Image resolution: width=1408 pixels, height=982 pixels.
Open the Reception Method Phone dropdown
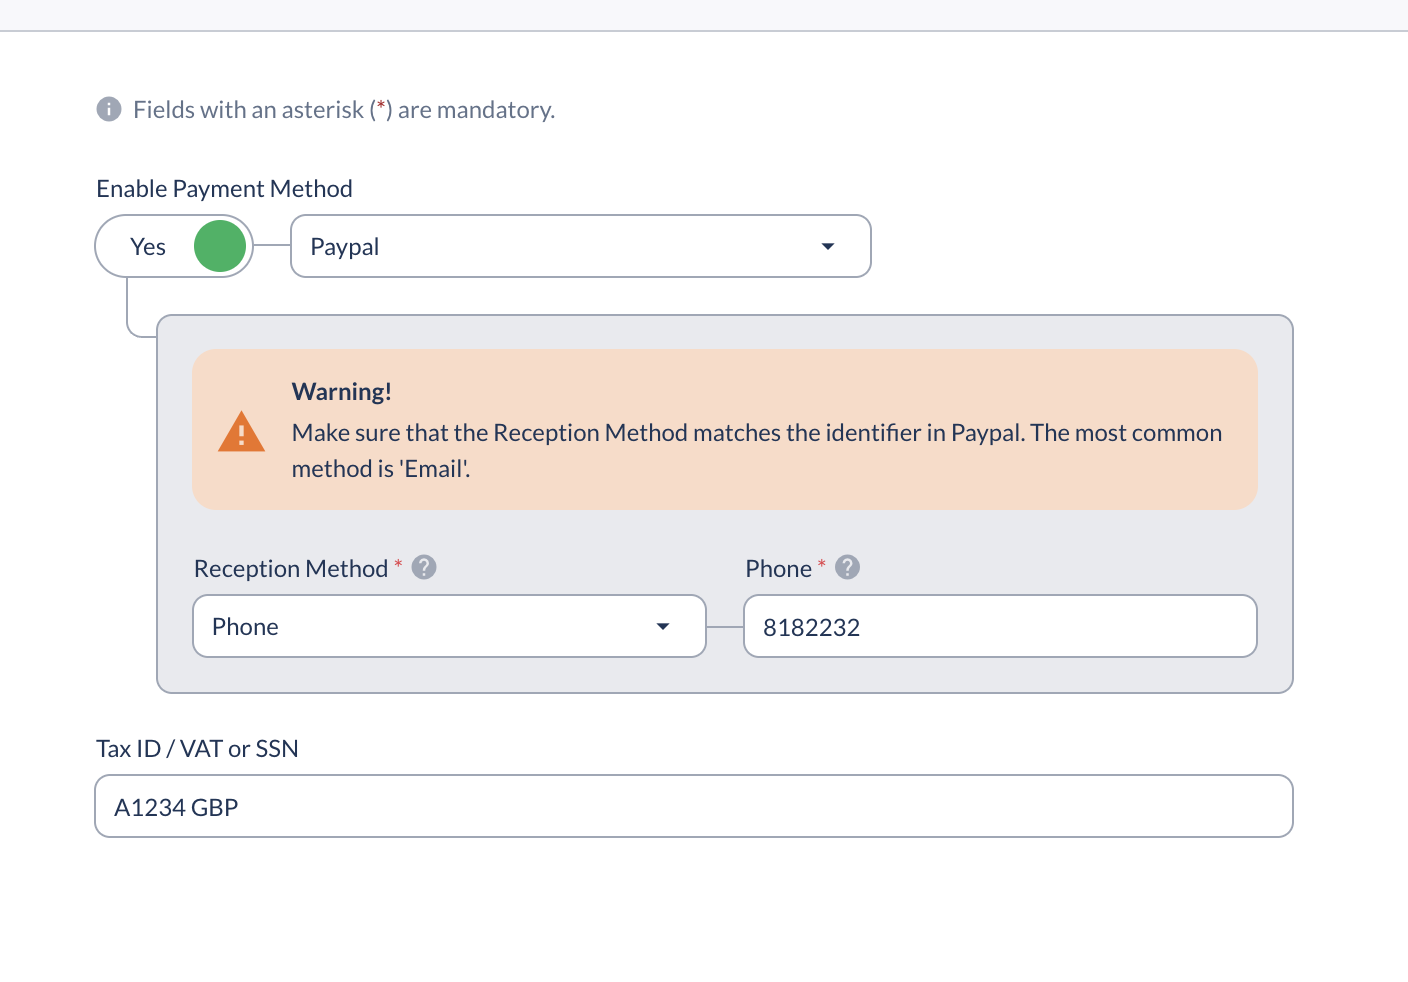[449, 626]
